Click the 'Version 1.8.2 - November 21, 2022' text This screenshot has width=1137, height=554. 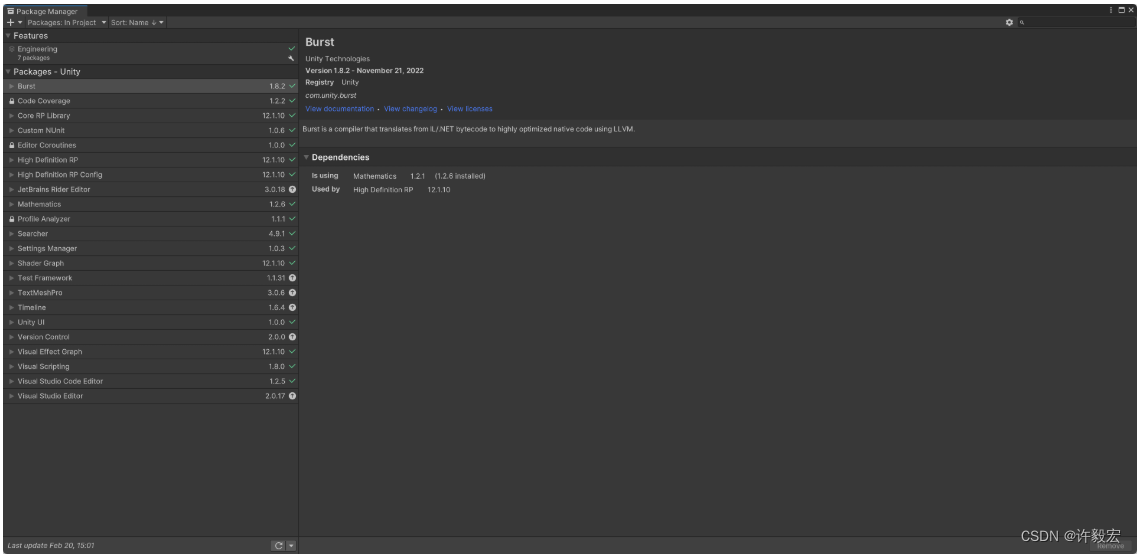(364, 70)
